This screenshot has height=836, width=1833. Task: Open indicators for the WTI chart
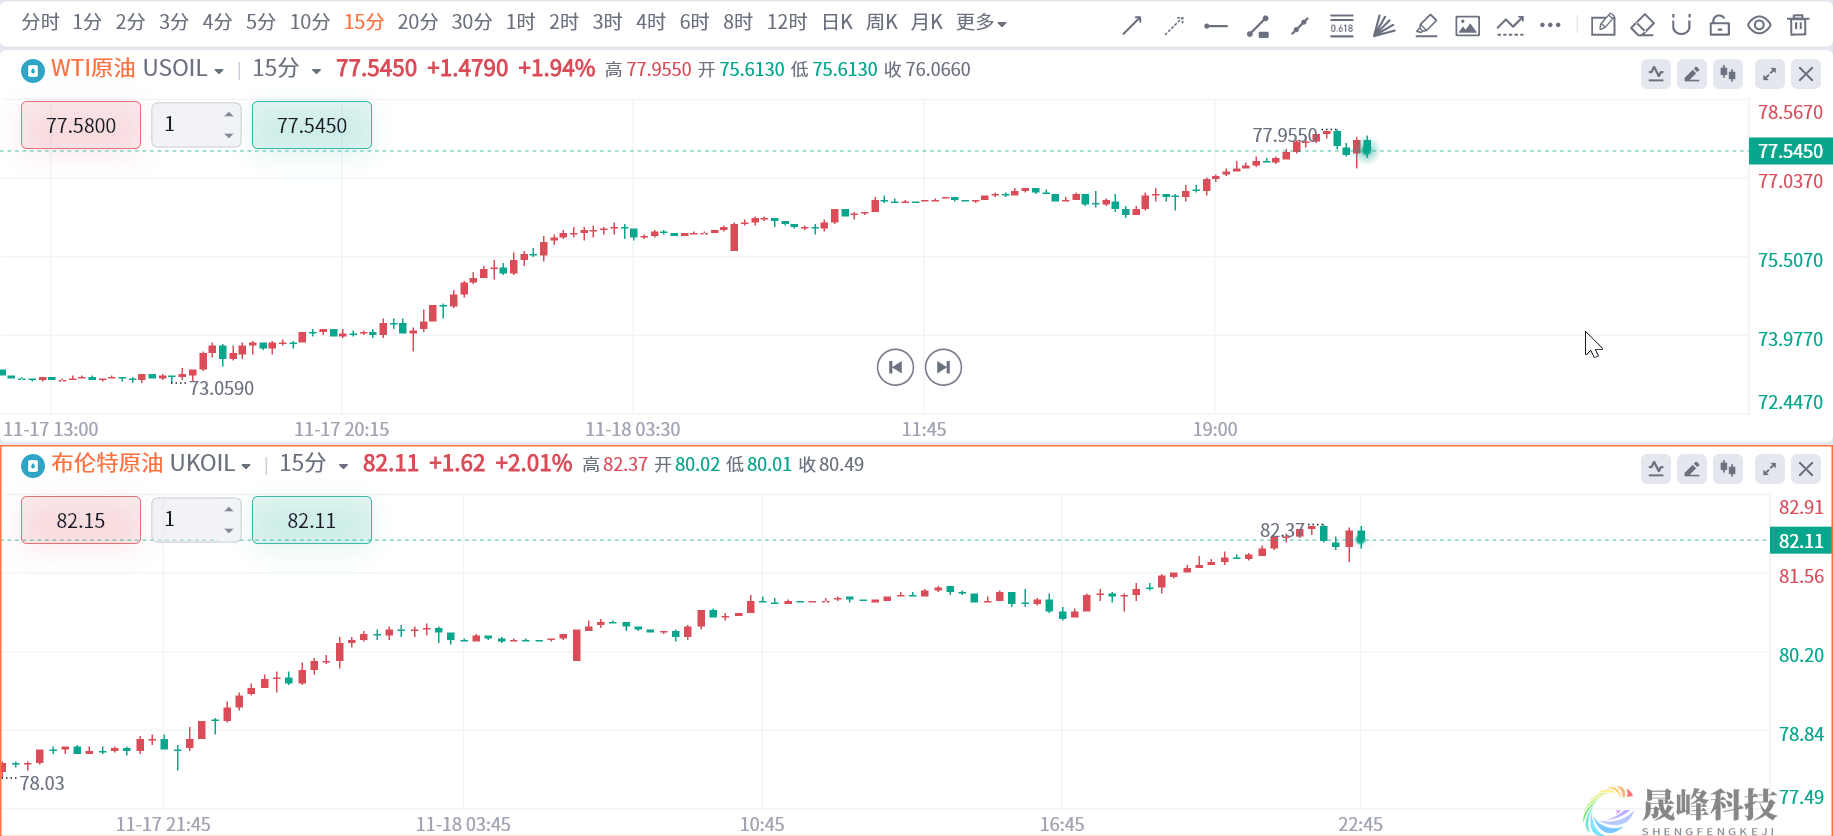coord(1656,74)
